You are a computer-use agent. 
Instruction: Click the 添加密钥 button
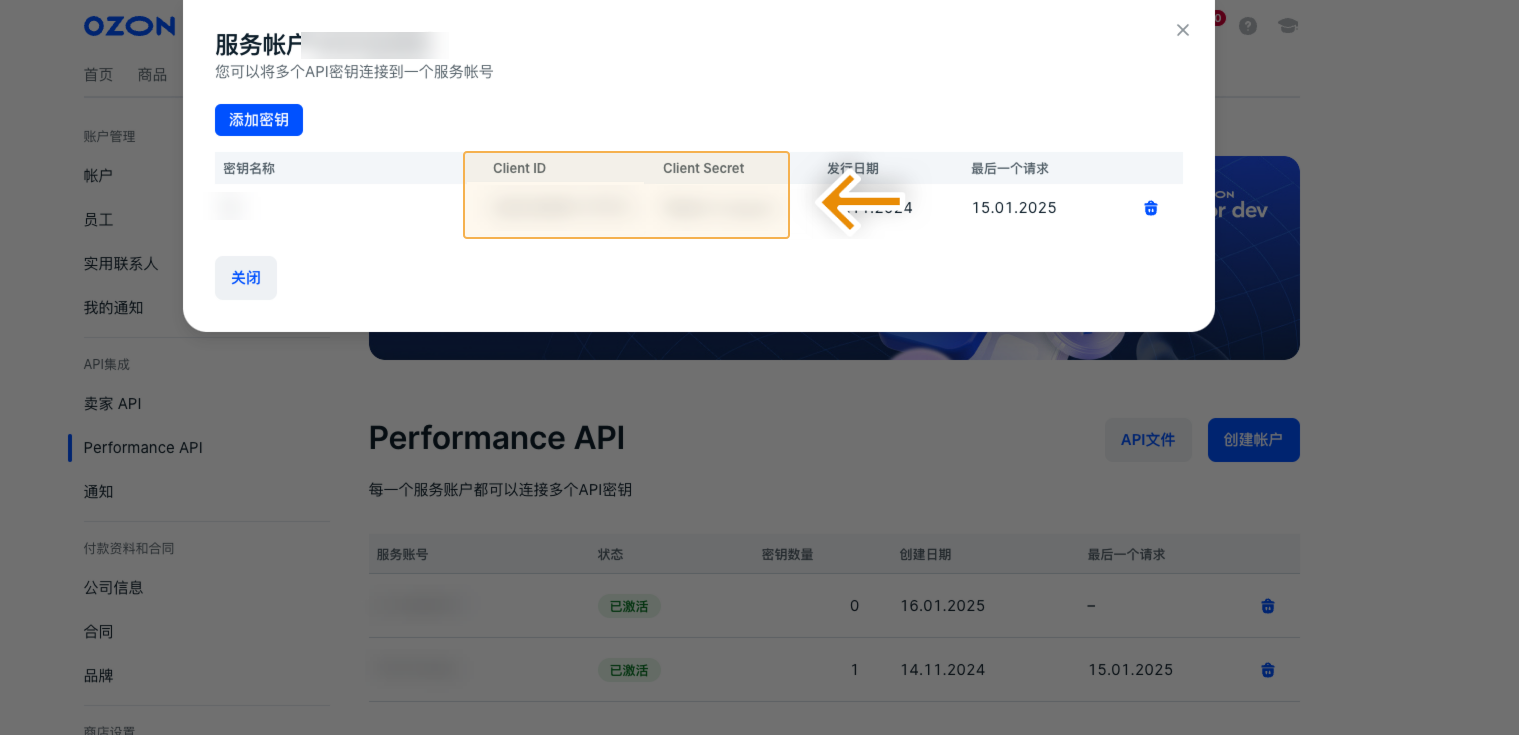pyautogui.click(x=259, y=120)
